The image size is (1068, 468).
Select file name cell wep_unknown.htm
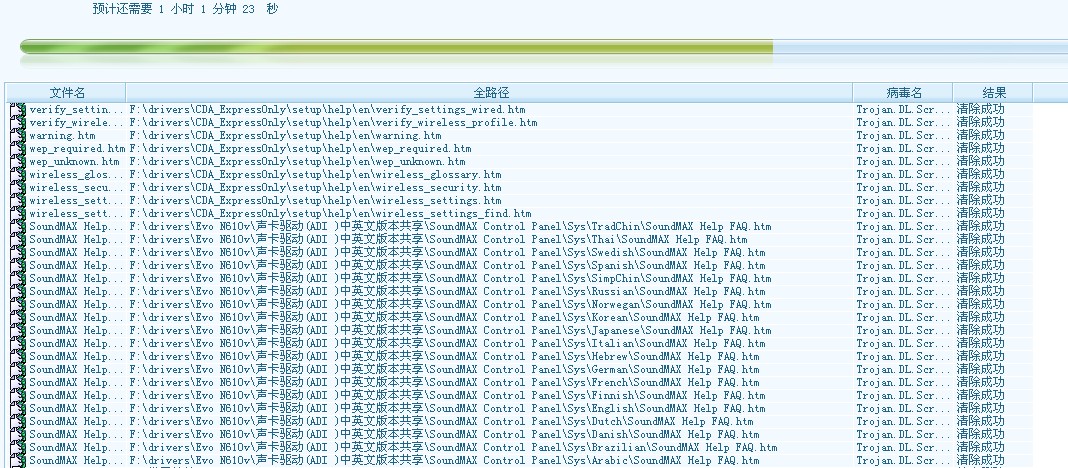pos(74,161)
